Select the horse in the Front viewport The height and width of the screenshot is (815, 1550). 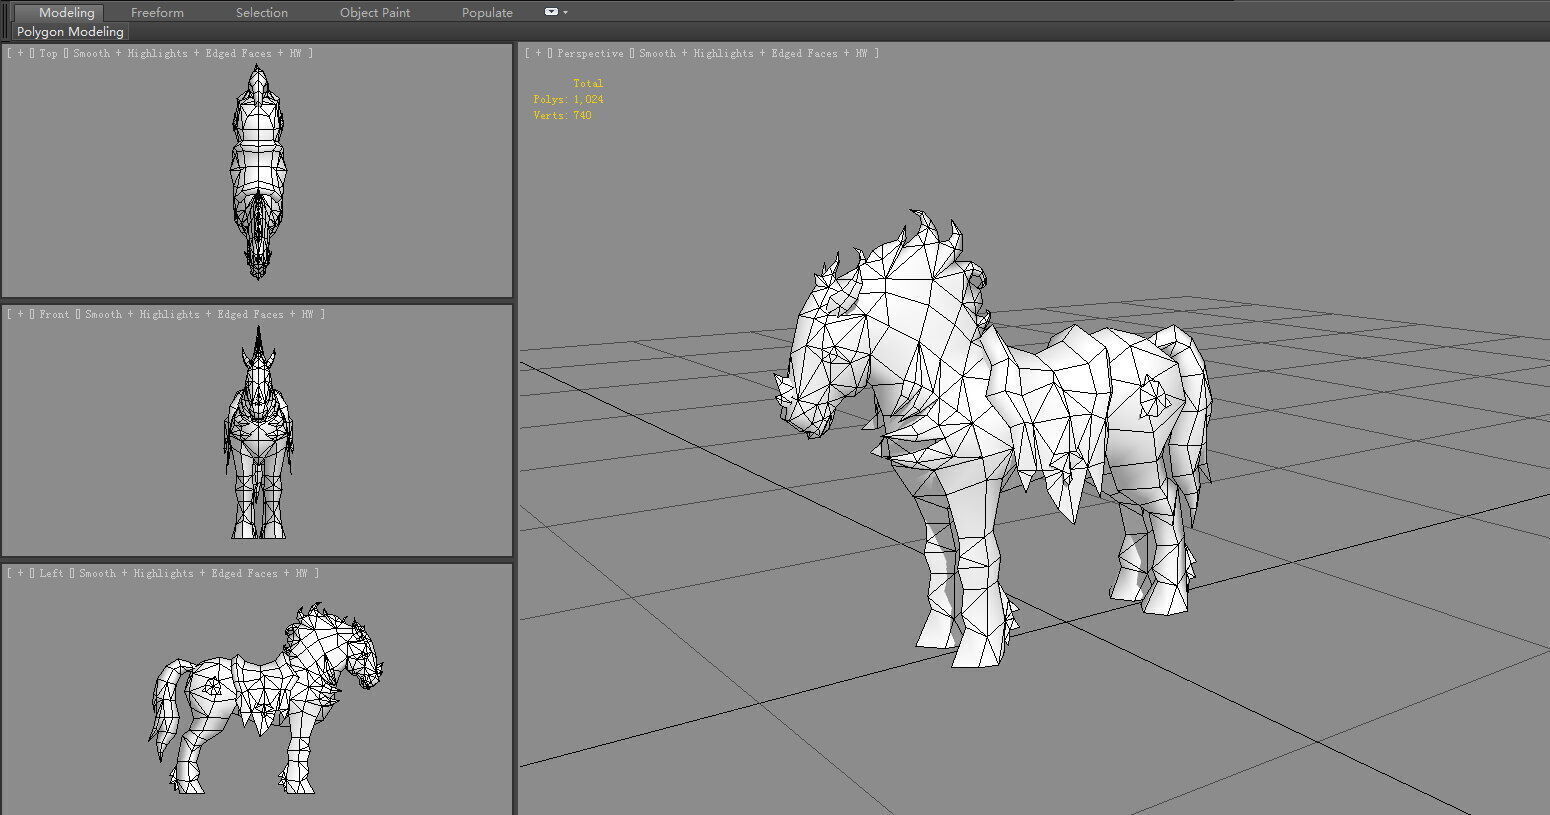[x=258, y=440]
